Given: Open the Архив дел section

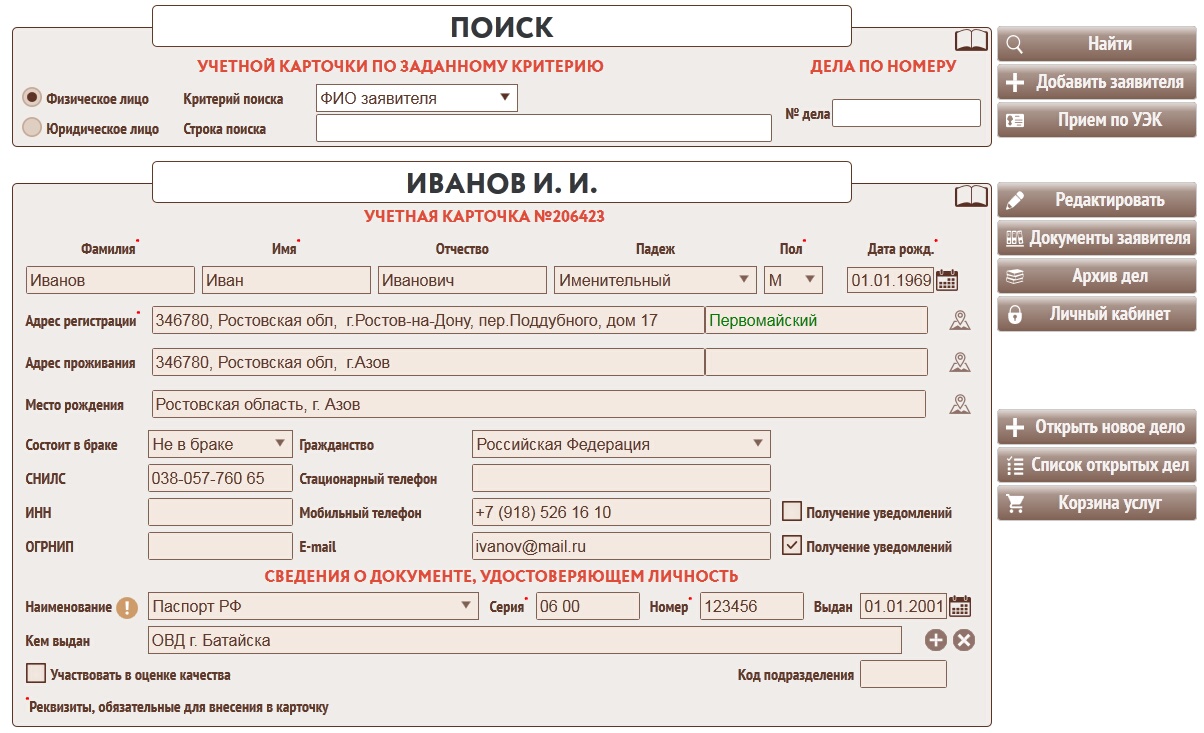Looking at the screenshot, I should 1096,276.
